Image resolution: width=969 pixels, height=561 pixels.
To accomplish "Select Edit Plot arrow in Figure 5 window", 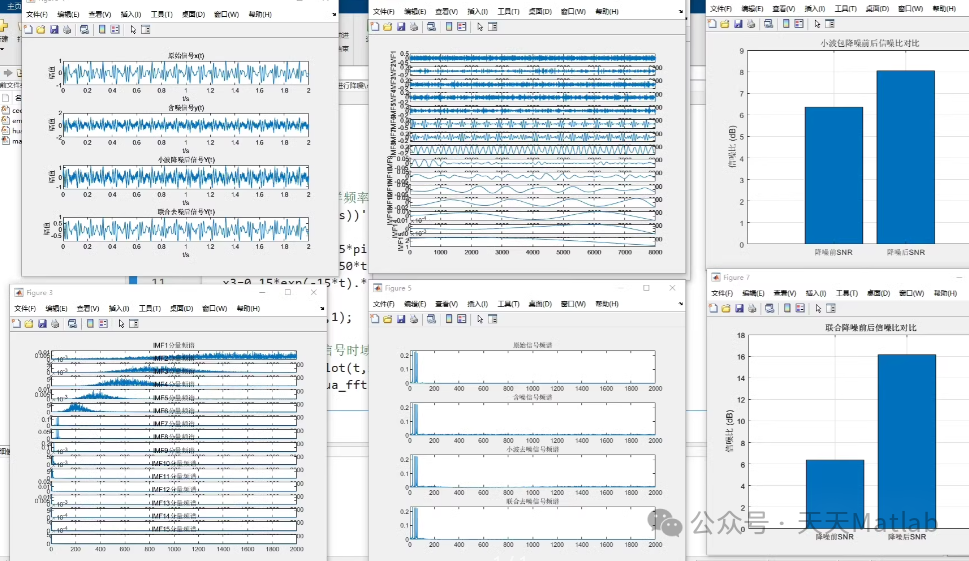I will [x=480, y=319].
